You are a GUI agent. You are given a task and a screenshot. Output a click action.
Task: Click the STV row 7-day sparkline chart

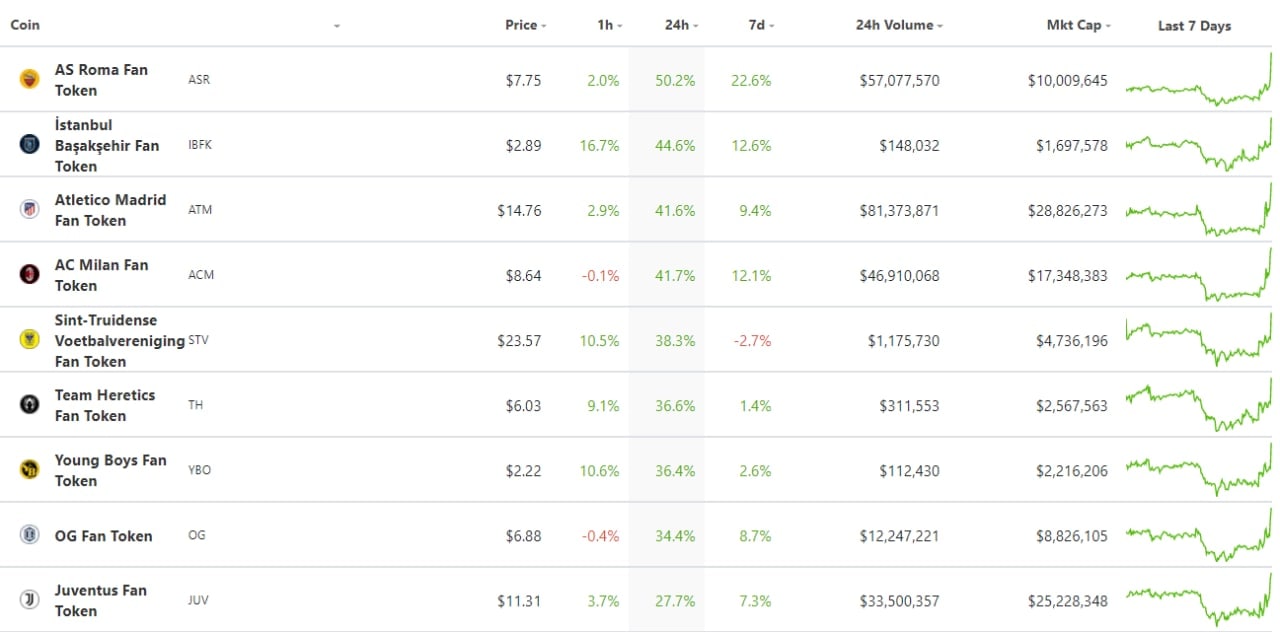(1198, 340)
